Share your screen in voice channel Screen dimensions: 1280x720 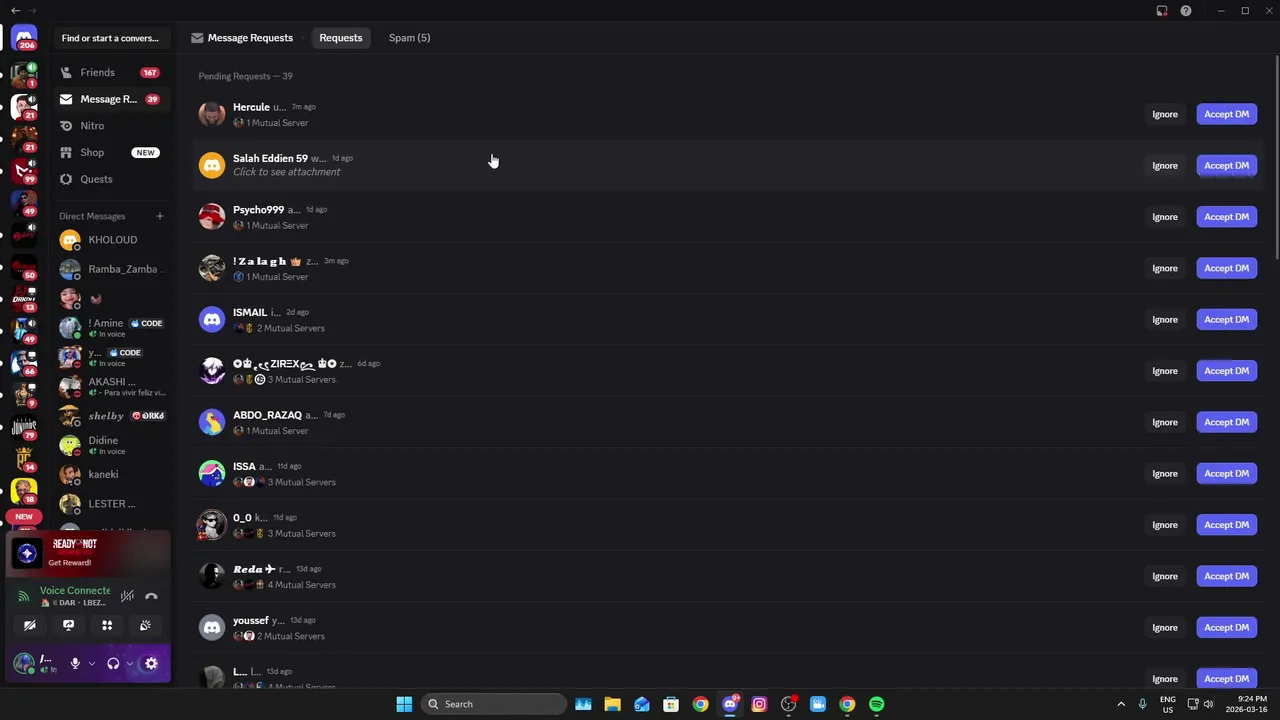click(x=68, y=625)
